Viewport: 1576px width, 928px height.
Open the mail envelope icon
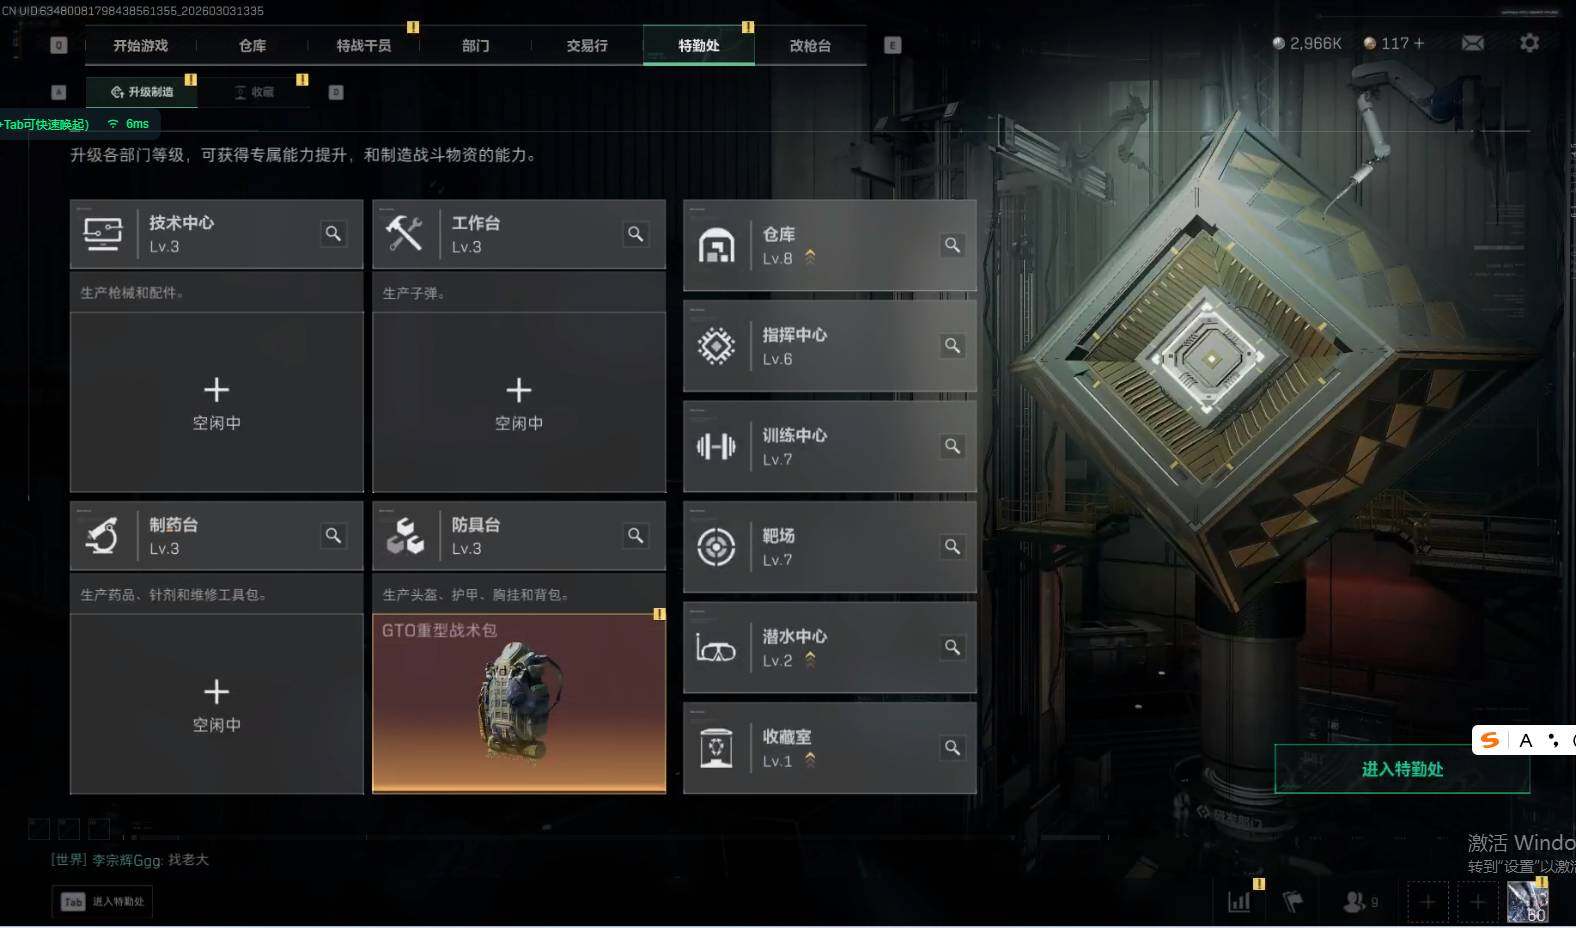(x=1472, y=43)
